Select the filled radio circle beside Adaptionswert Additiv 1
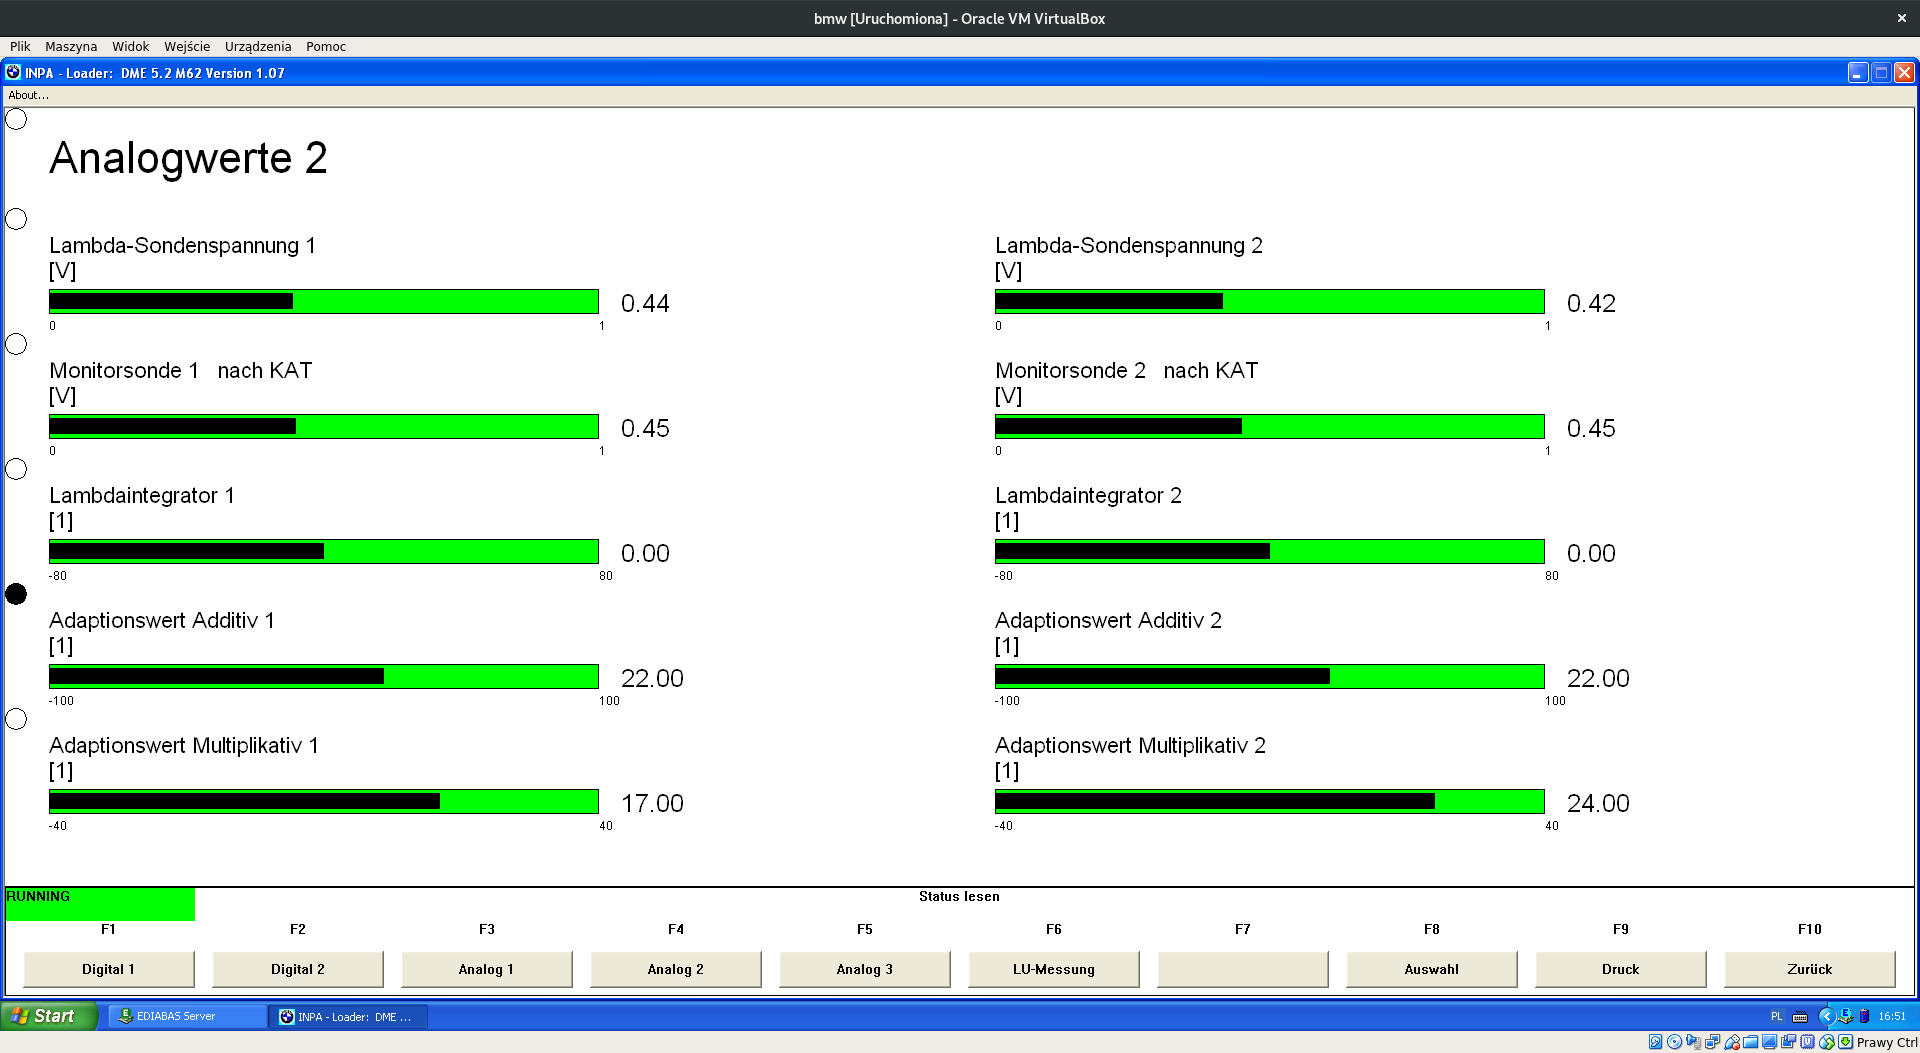The width and height of the screenshot is (1920, 1053). [16, 594]
